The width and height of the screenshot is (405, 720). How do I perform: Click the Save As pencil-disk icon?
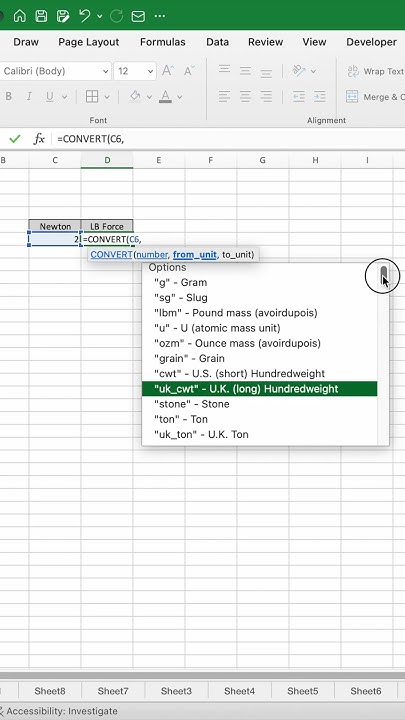(x=62, y=16)
